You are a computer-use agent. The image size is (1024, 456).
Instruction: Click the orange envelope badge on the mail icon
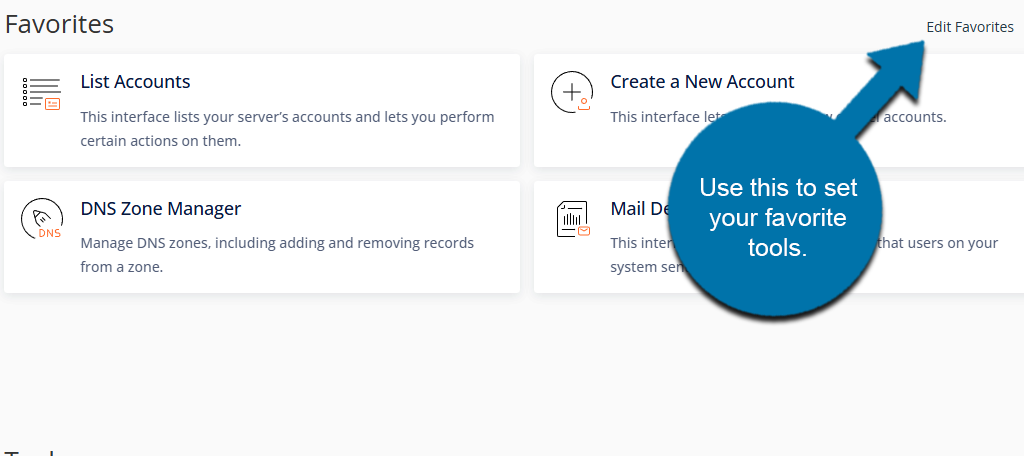[x=584, y=230]
